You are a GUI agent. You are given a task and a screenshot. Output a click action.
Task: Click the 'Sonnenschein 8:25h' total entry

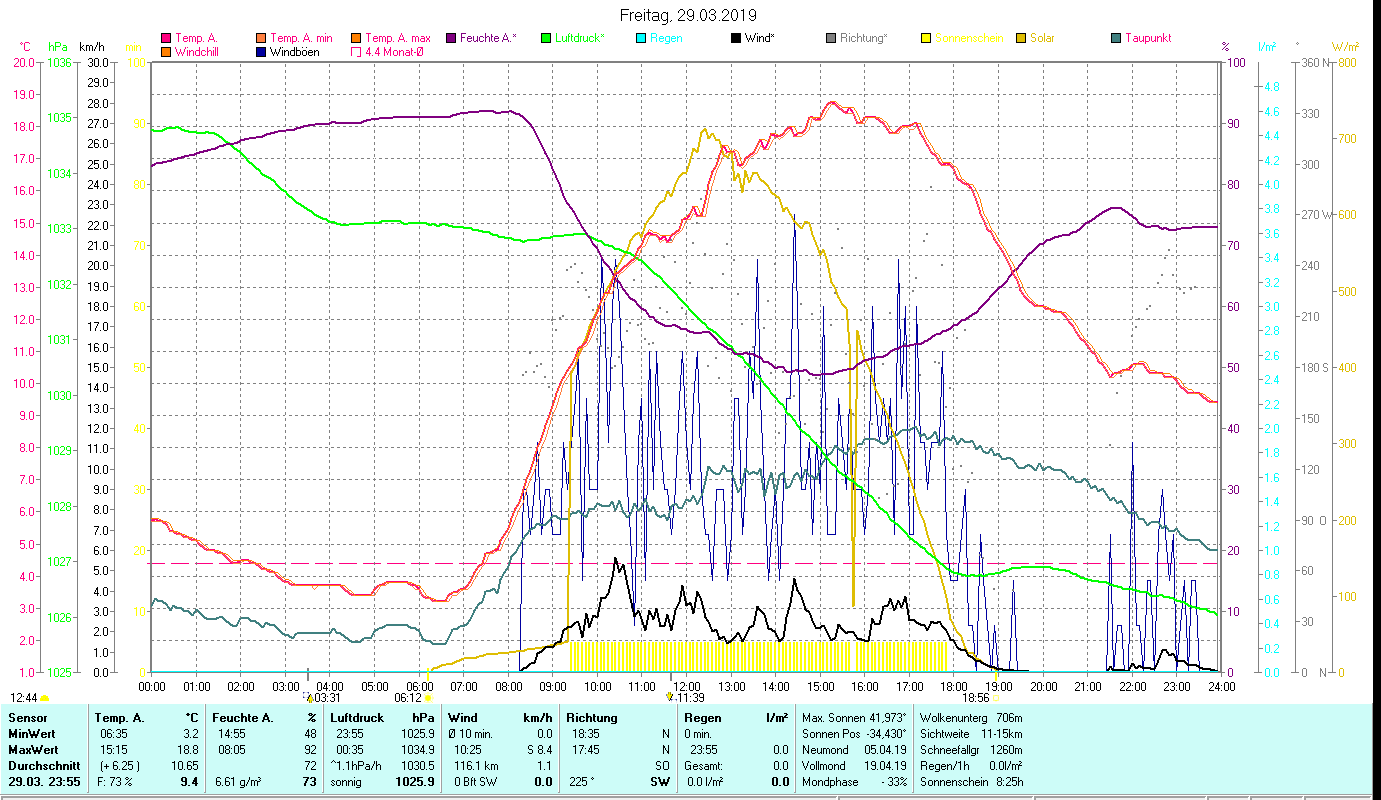pyautogui.click(x=971, y=782)
